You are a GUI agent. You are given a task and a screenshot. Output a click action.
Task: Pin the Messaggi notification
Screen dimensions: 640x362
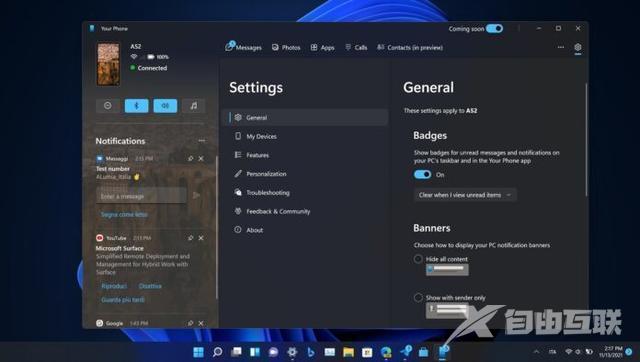pos(191,158)
